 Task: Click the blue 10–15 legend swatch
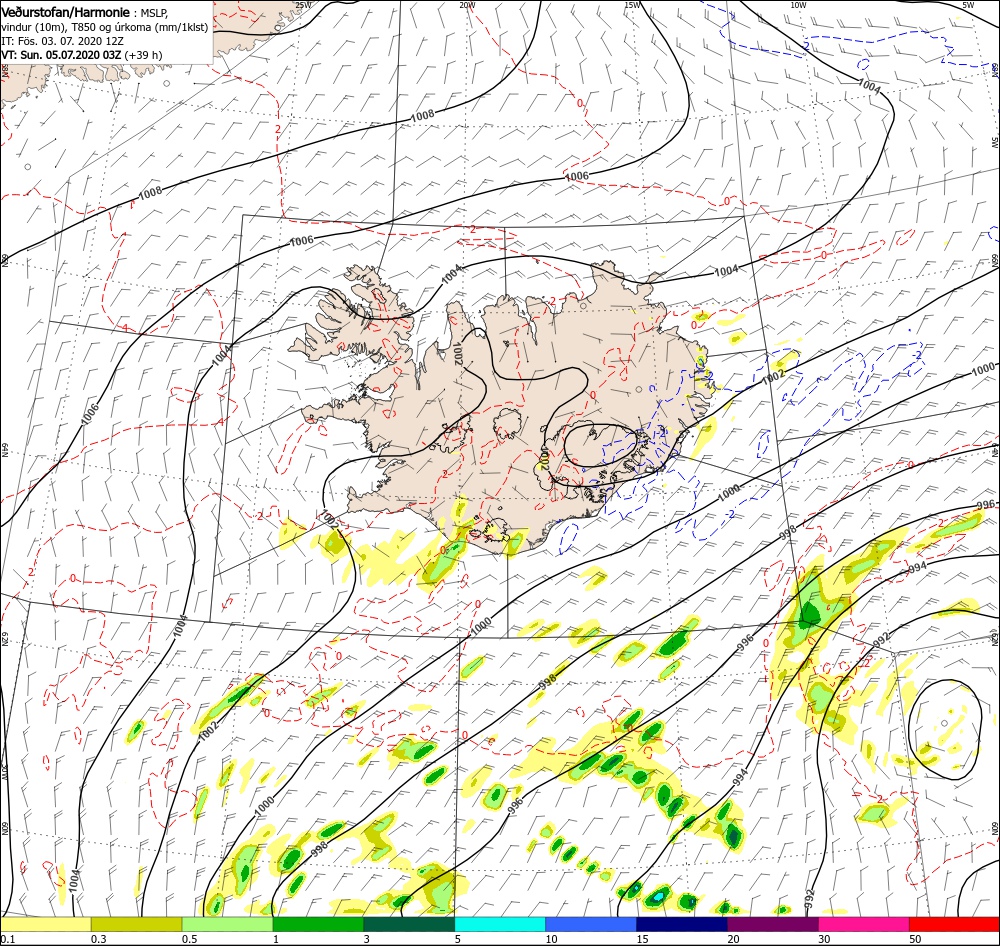coord(591,924)
